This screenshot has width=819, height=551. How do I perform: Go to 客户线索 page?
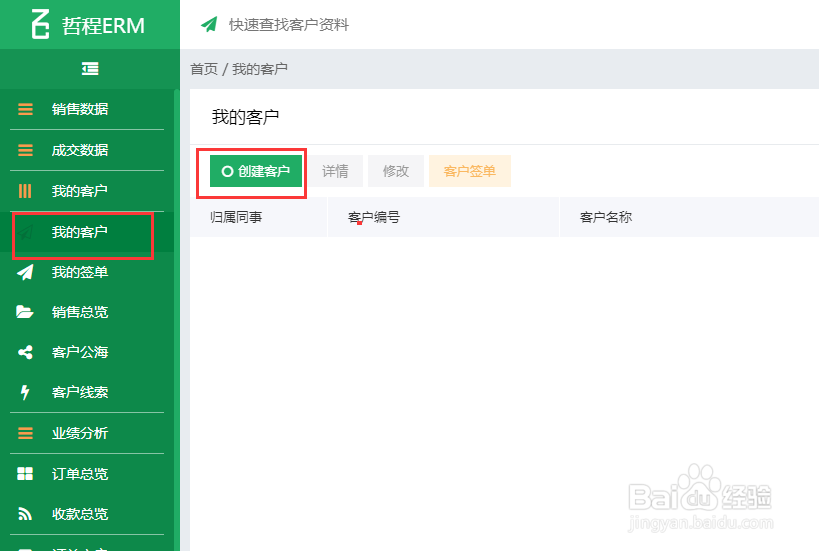[x=87, y=392]
